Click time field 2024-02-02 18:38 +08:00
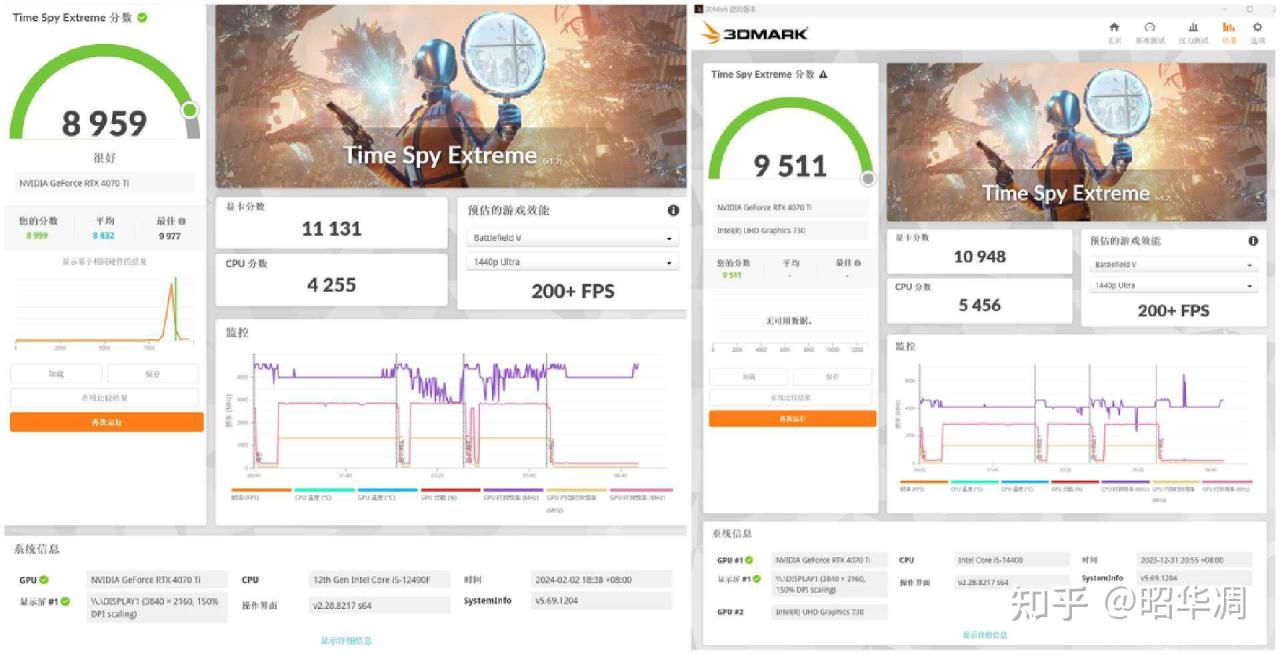This screenshot has height=655, width=1280. click(602, 580)
